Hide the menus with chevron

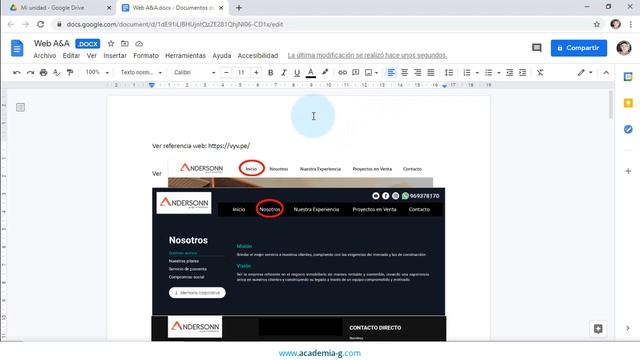(x=606, y=73)
